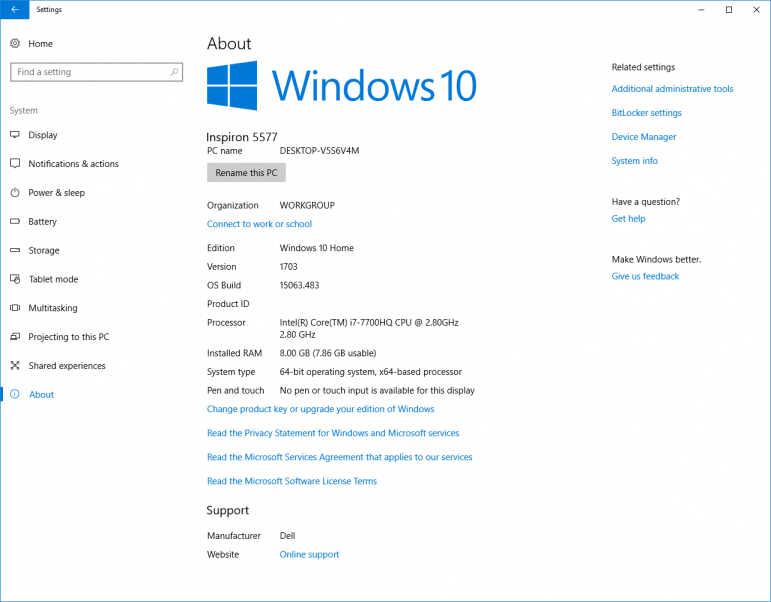Select the Shared experiences label
The image size is (771, 602).
(x=67, y=365)
